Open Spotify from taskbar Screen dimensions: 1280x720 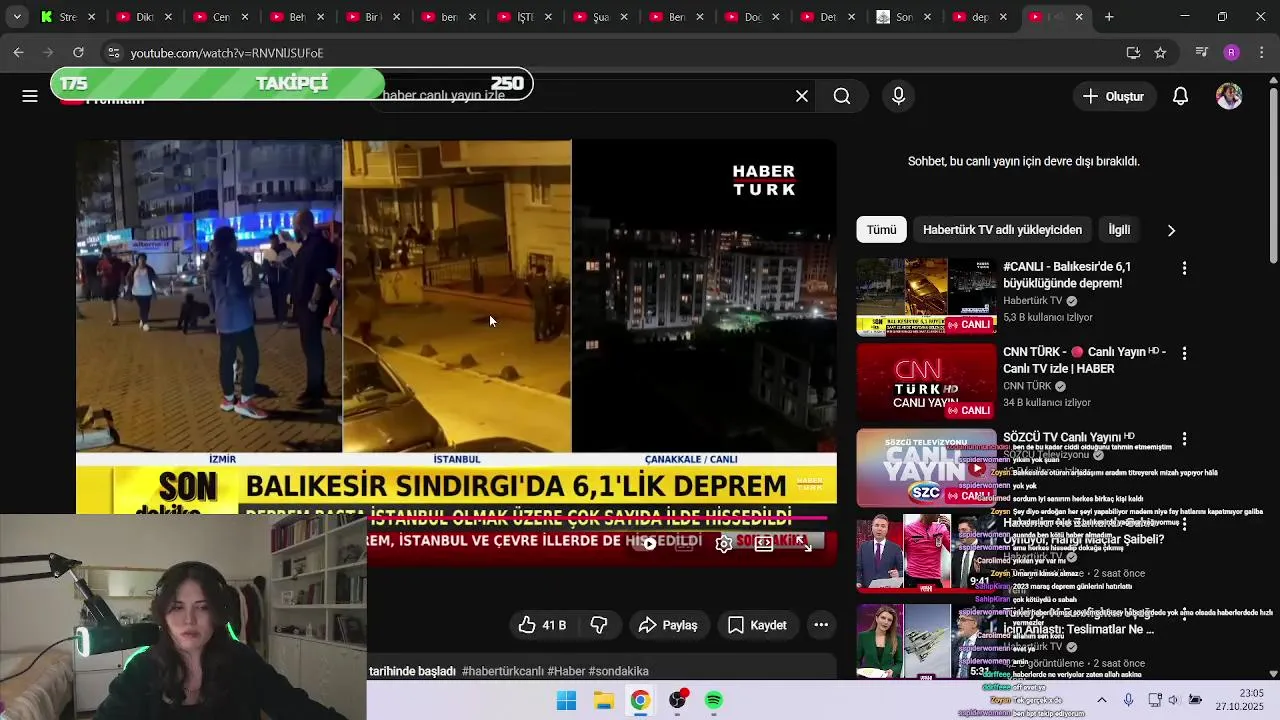pos(714,700)
